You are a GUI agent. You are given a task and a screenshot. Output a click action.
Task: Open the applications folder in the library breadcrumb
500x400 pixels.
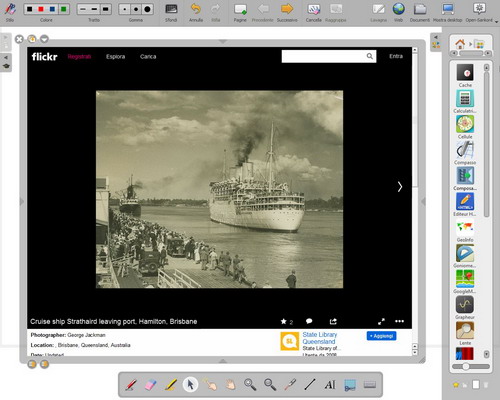click(x=479, y=44)
